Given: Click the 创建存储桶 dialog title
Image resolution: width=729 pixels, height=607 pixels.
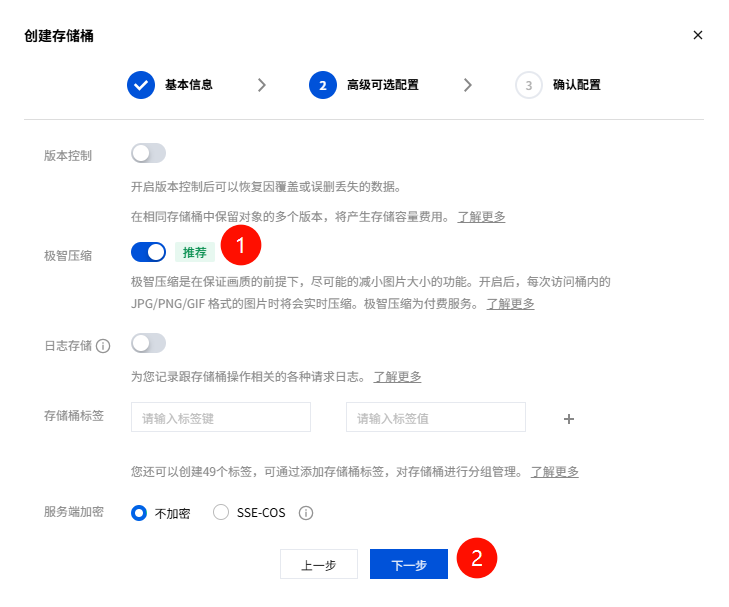Looking at the screenshot, I should 59,36.
